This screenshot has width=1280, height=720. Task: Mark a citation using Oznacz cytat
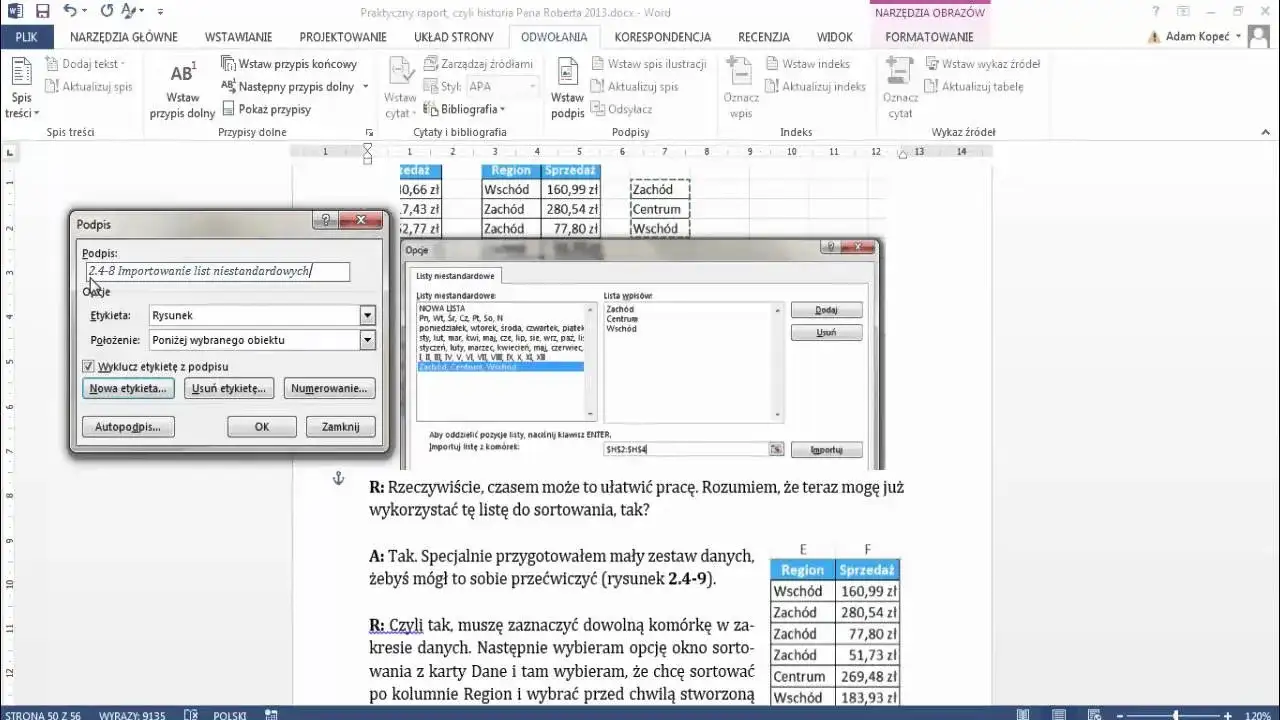point(899,87)
